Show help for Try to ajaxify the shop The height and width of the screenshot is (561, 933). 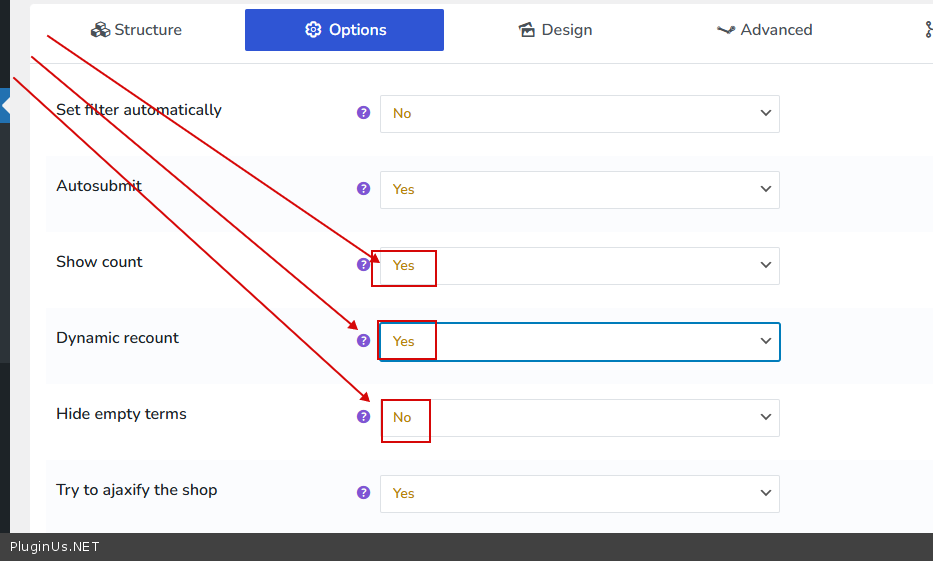[364, 493]
